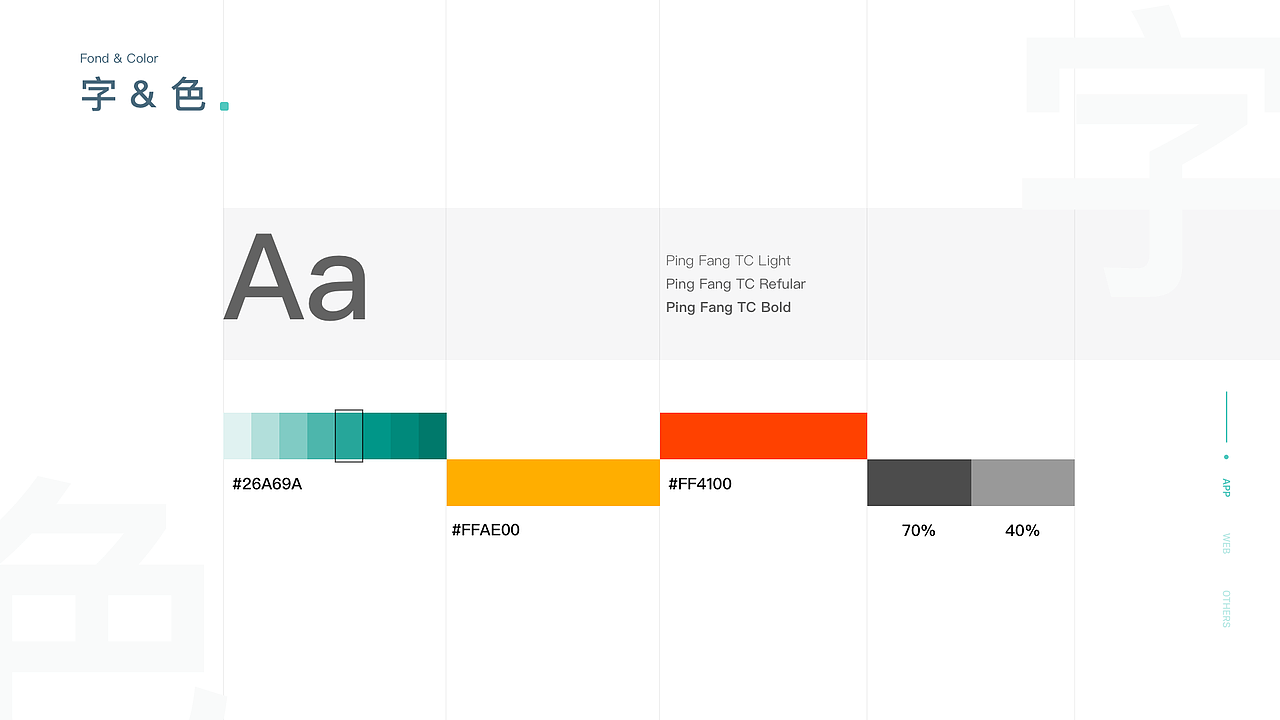Switch to the WEB section

pos(1226,544)
